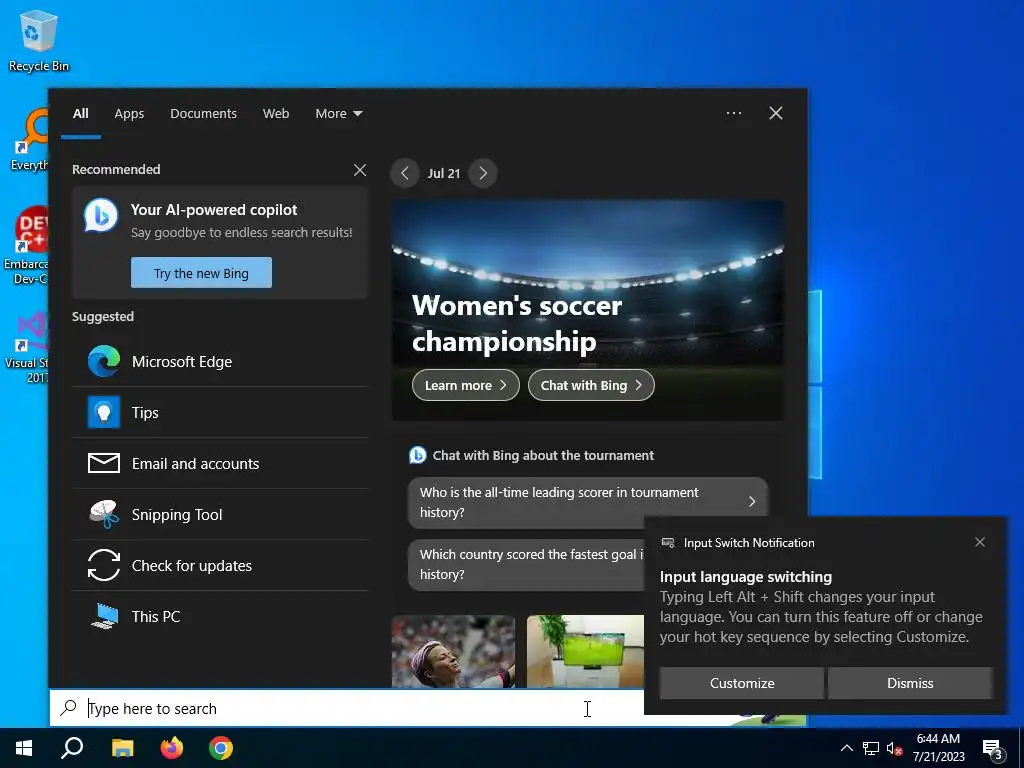The width and height of the screenshot is (1024, 768).
Task: Dismiss the Recommended section
Action: [360, 170]
